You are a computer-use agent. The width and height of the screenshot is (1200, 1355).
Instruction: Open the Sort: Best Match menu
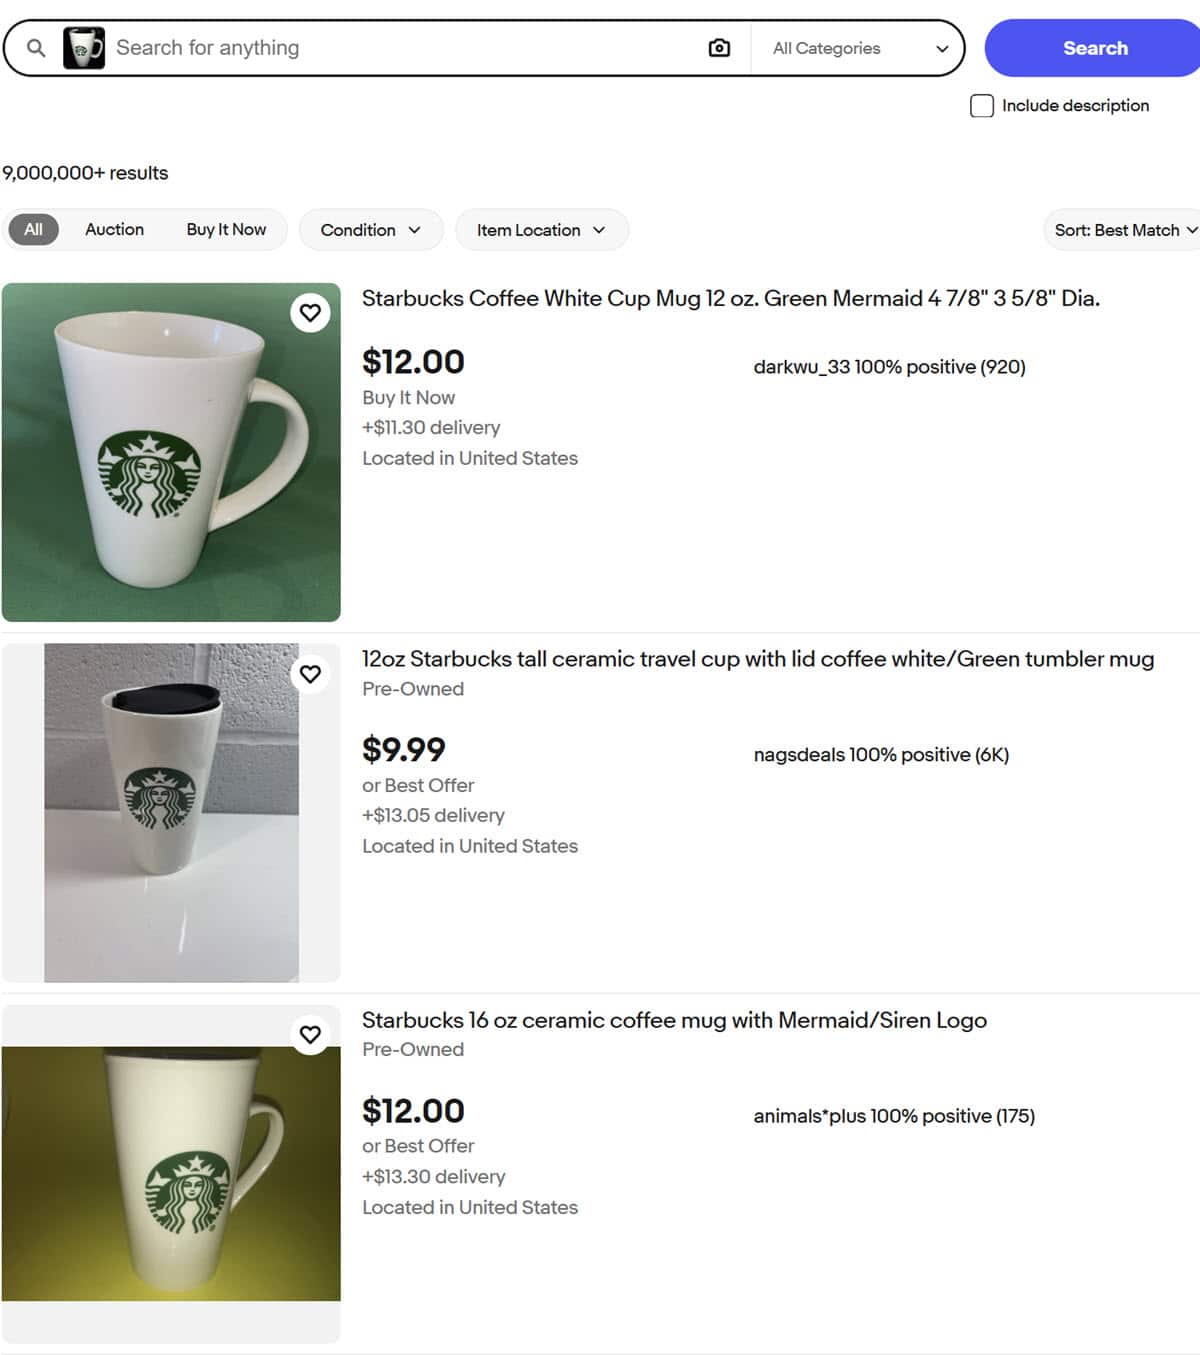1124,230
